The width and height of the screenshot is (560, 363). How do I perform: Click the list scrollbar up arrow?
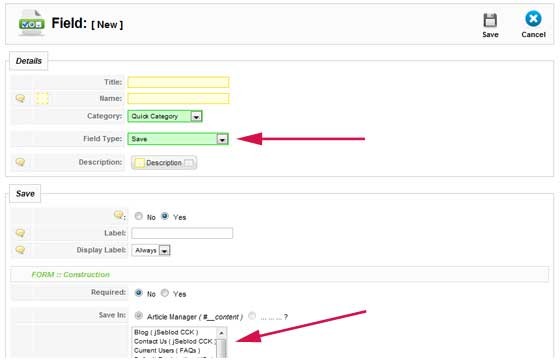221,333
